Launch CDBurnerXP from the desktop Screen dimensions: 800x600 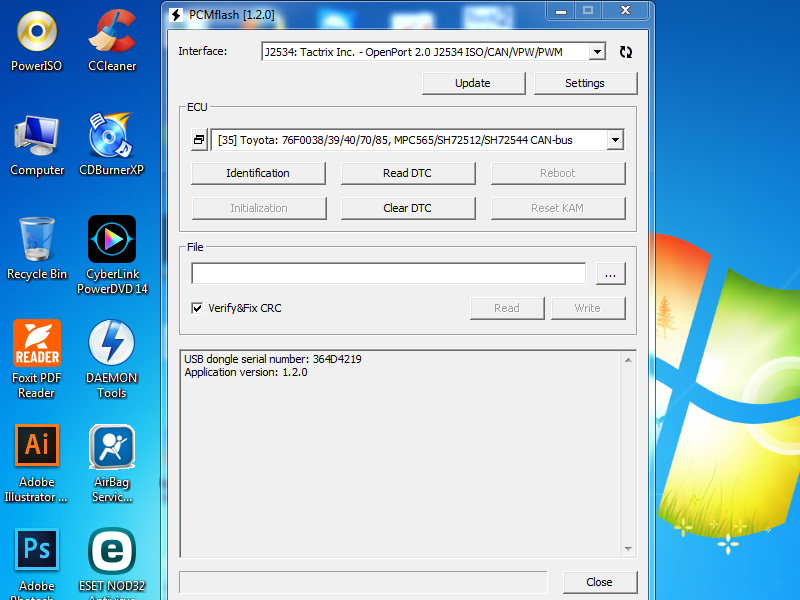point(112,145)
